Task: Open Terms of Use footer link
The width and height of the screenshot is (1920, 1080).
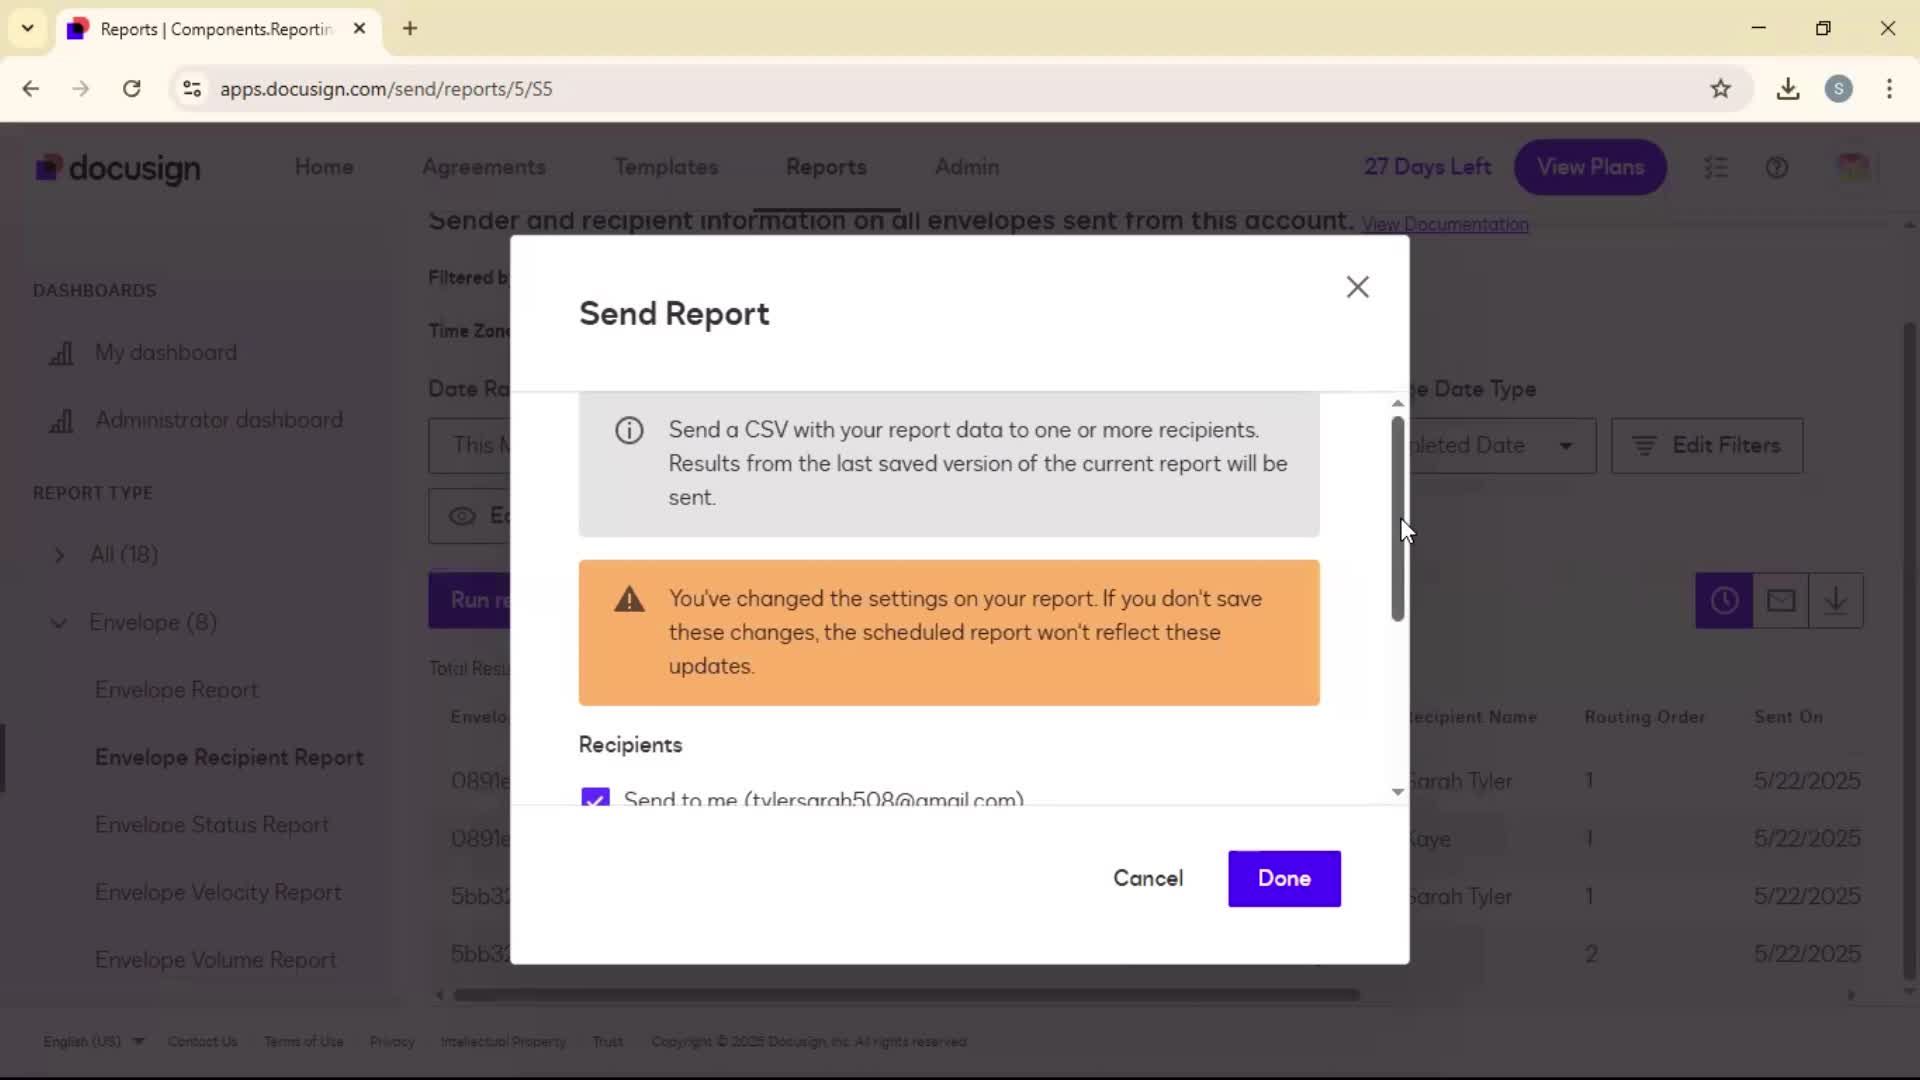Action: (304, 1042)
